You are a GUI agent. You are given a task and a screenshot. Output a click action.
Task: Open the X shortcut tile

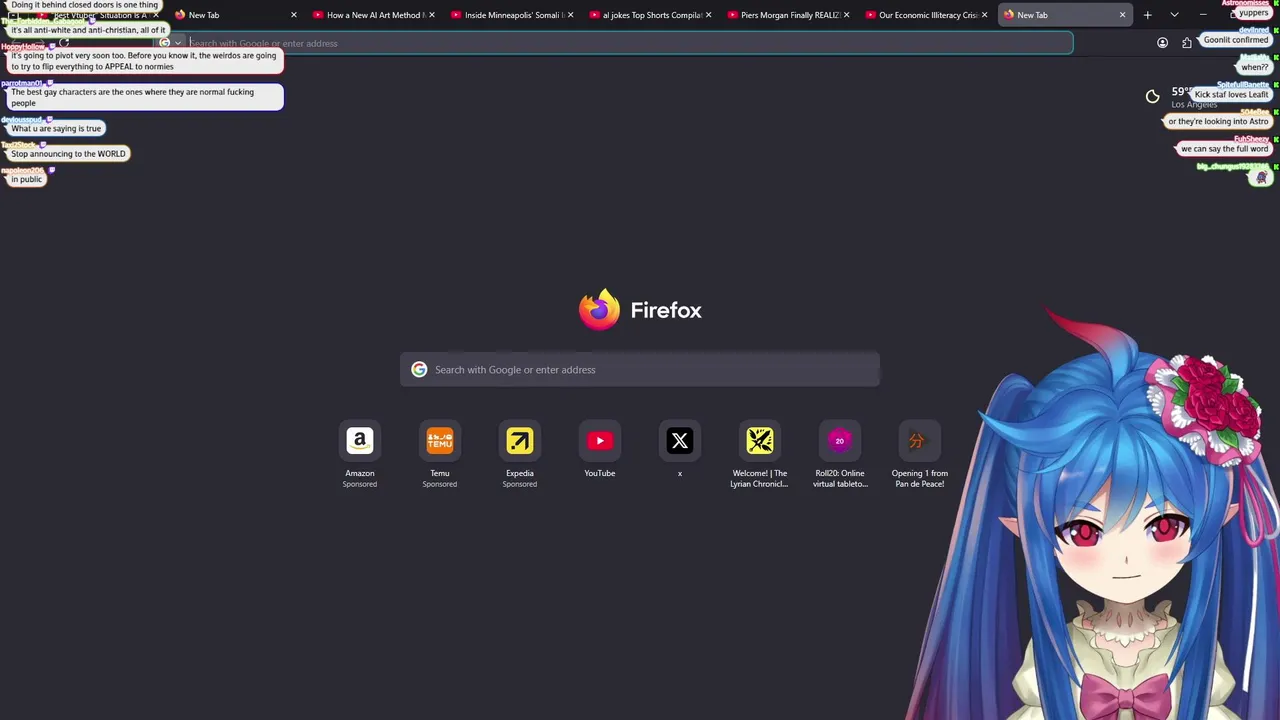point(680,441)
